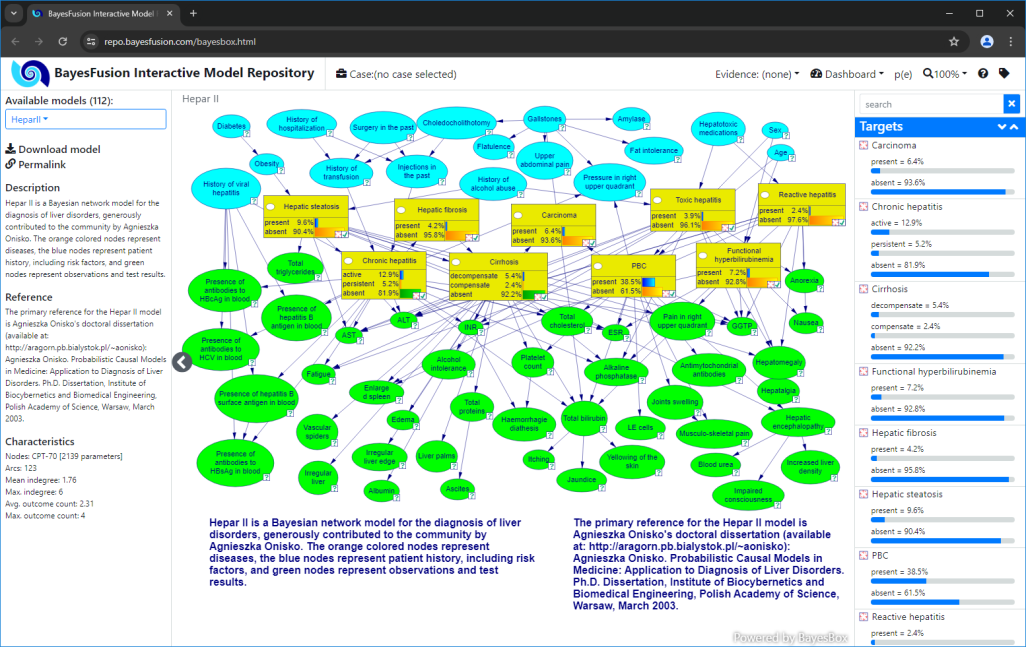Click the Permalink link
Screen dimensions: 1026x647
(x=36, y=164)
